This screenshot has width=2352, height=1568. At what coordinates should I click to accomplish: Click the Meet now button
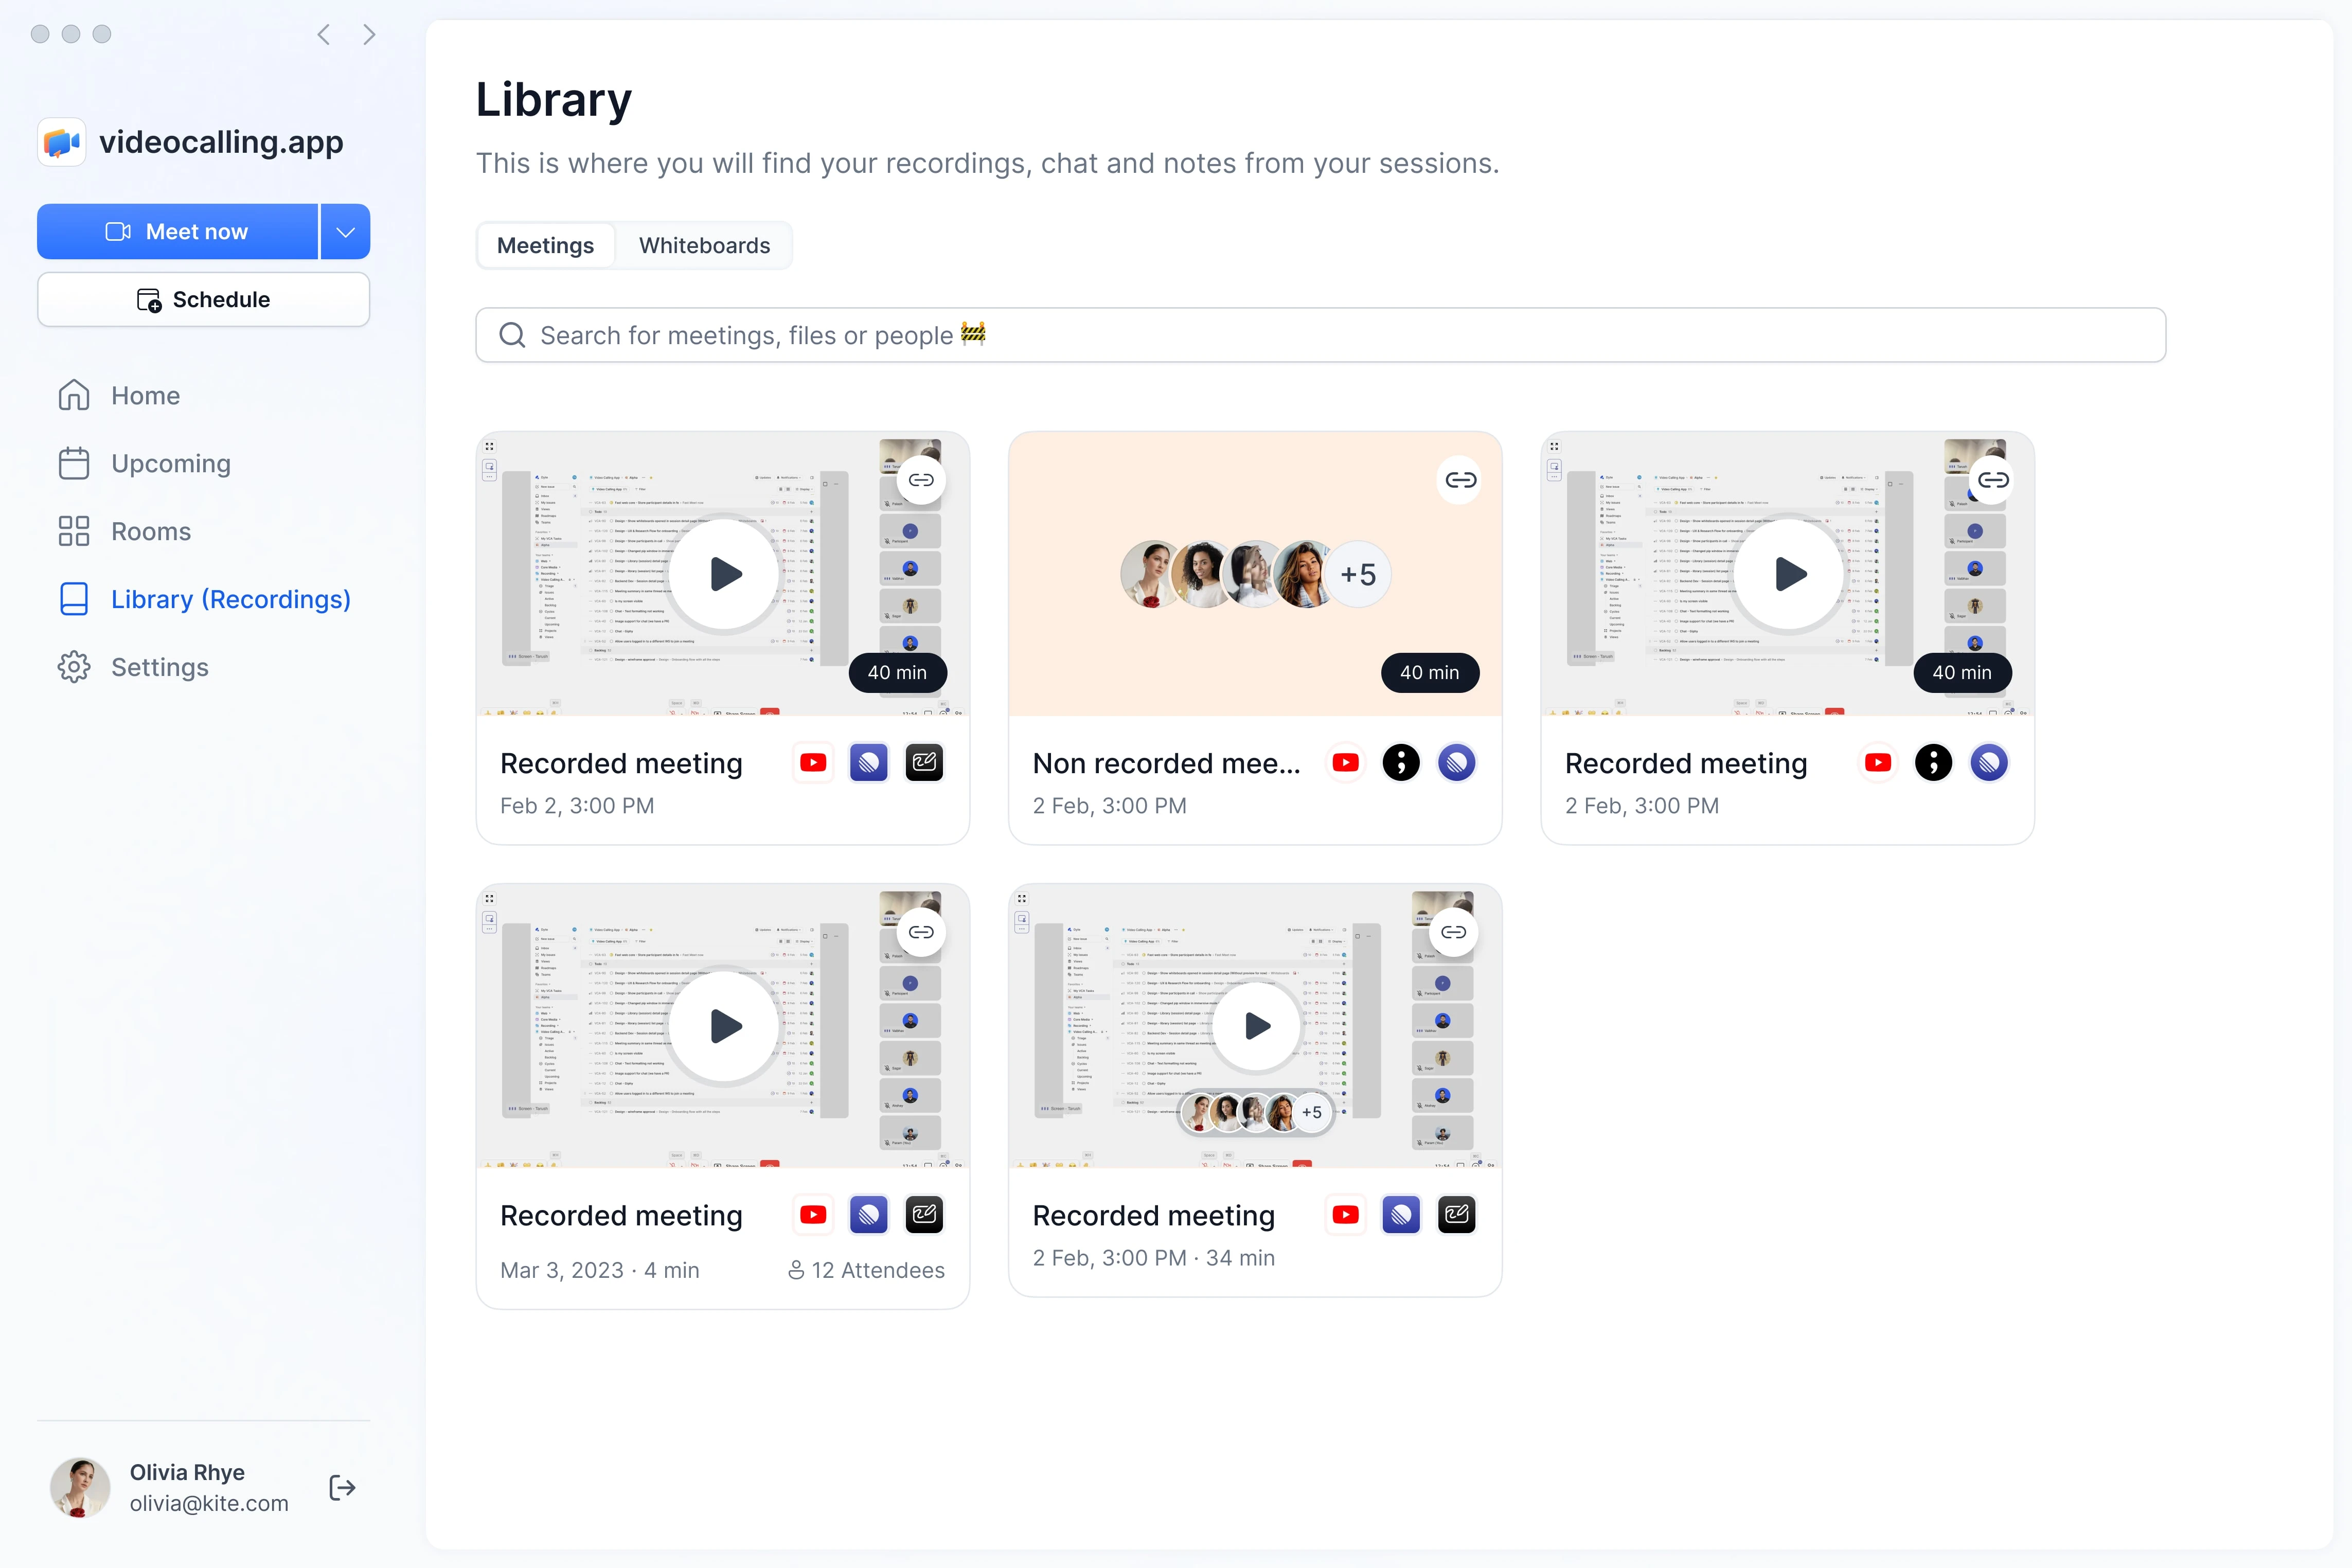(x=178, y=231)
